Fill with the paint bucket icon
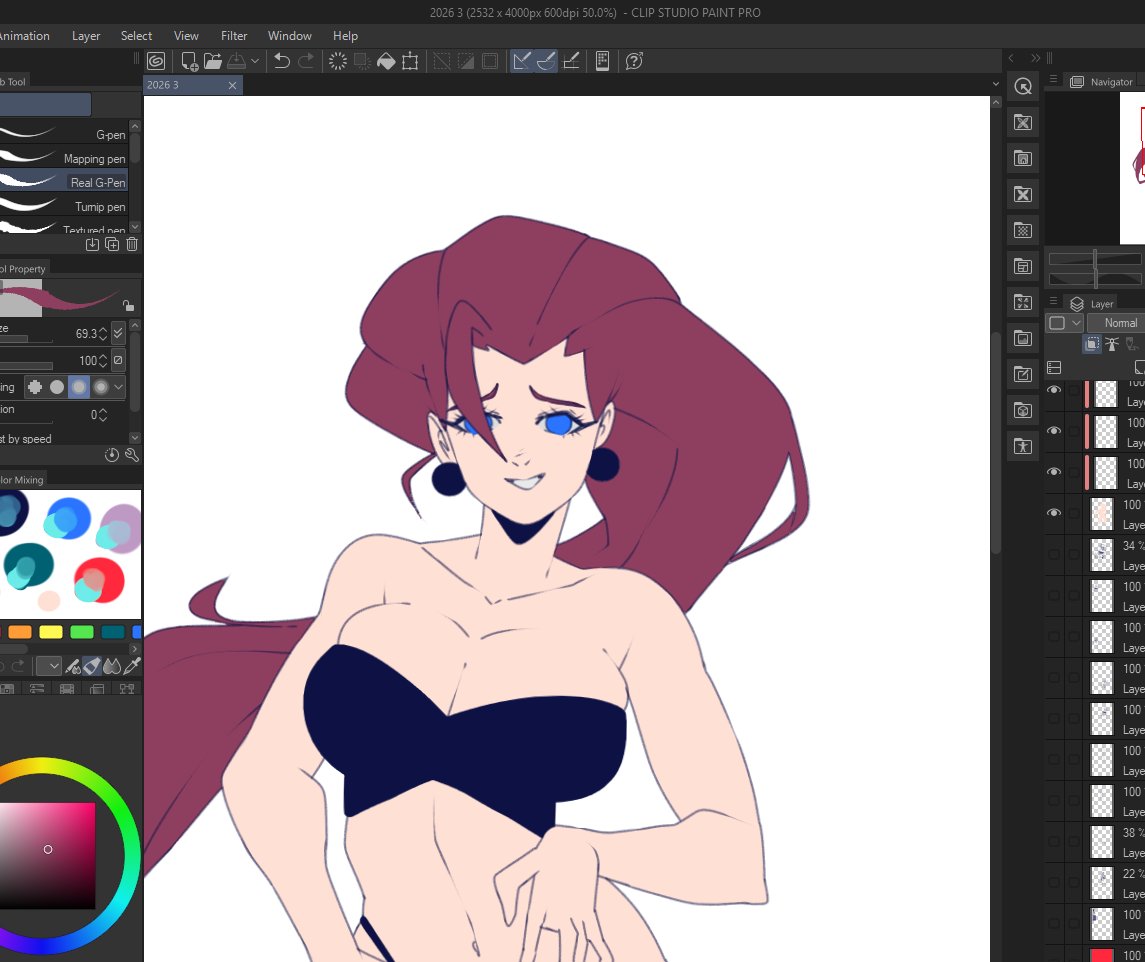This screenshot has height=962, width=1145. pos(386,61)
